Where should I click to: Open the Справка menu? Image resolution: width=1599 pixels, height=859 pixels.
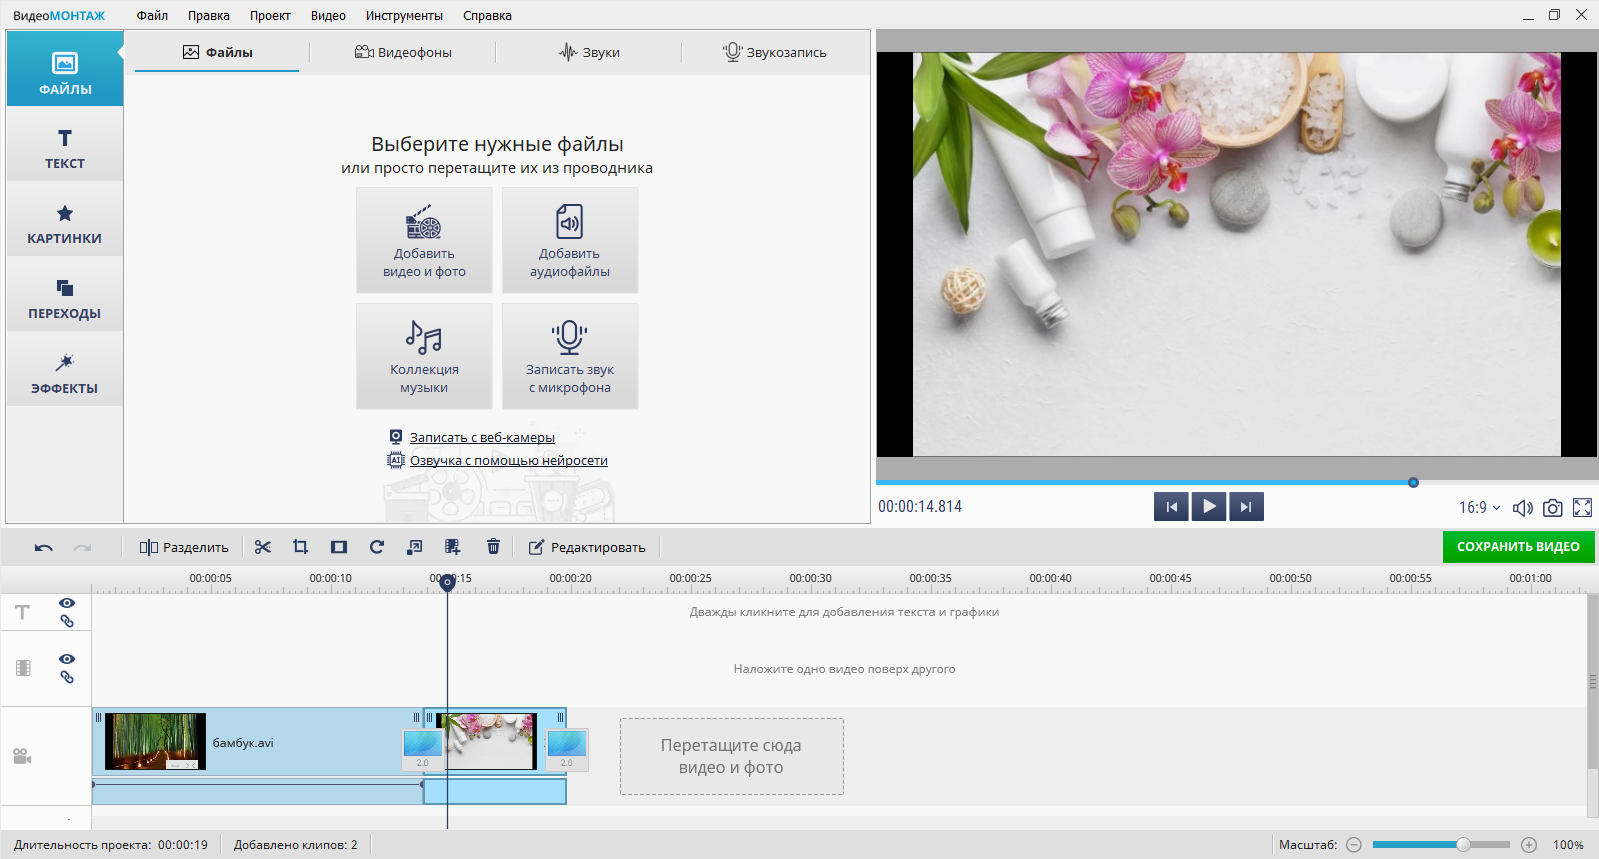(x=487, y=15)
